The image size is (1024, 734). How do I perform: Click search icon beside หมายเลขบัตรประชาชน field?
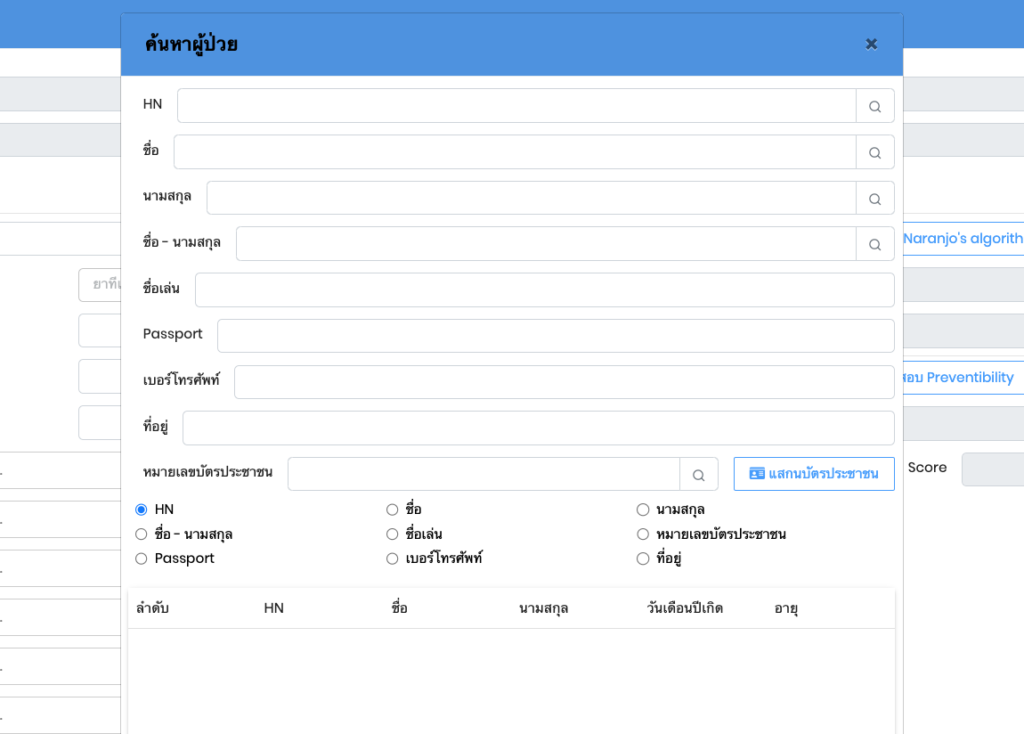click(699, 475)
